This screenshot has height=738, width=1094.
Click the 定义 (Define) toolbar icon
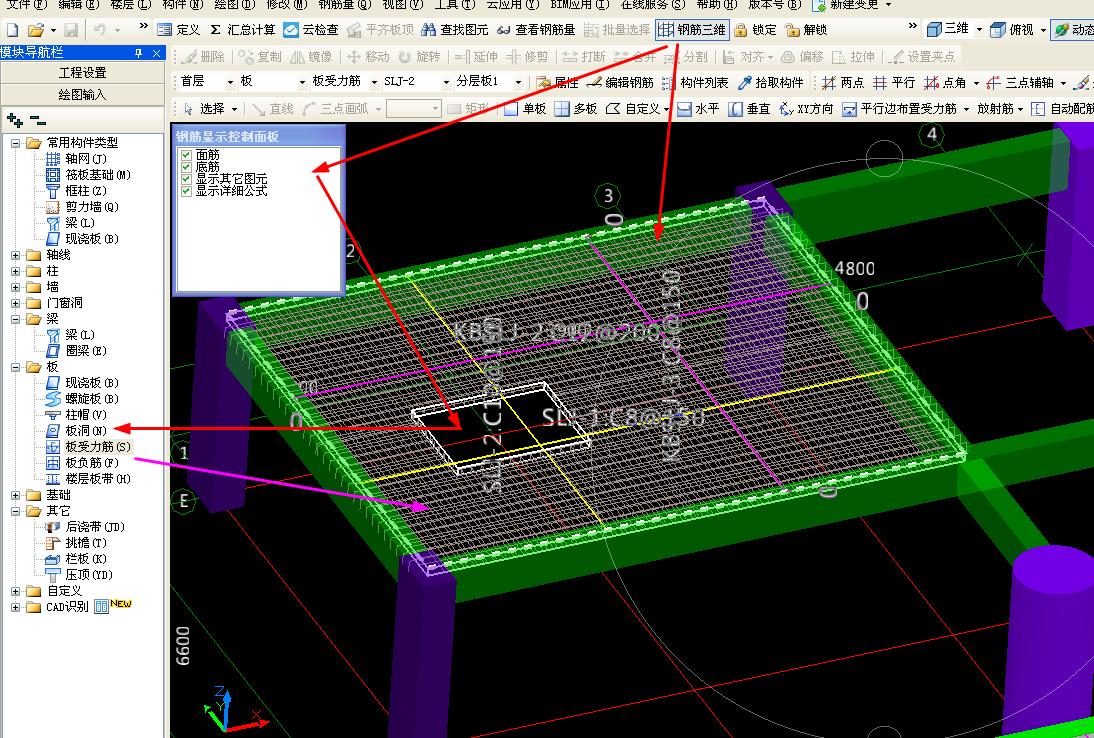point(179,29)
